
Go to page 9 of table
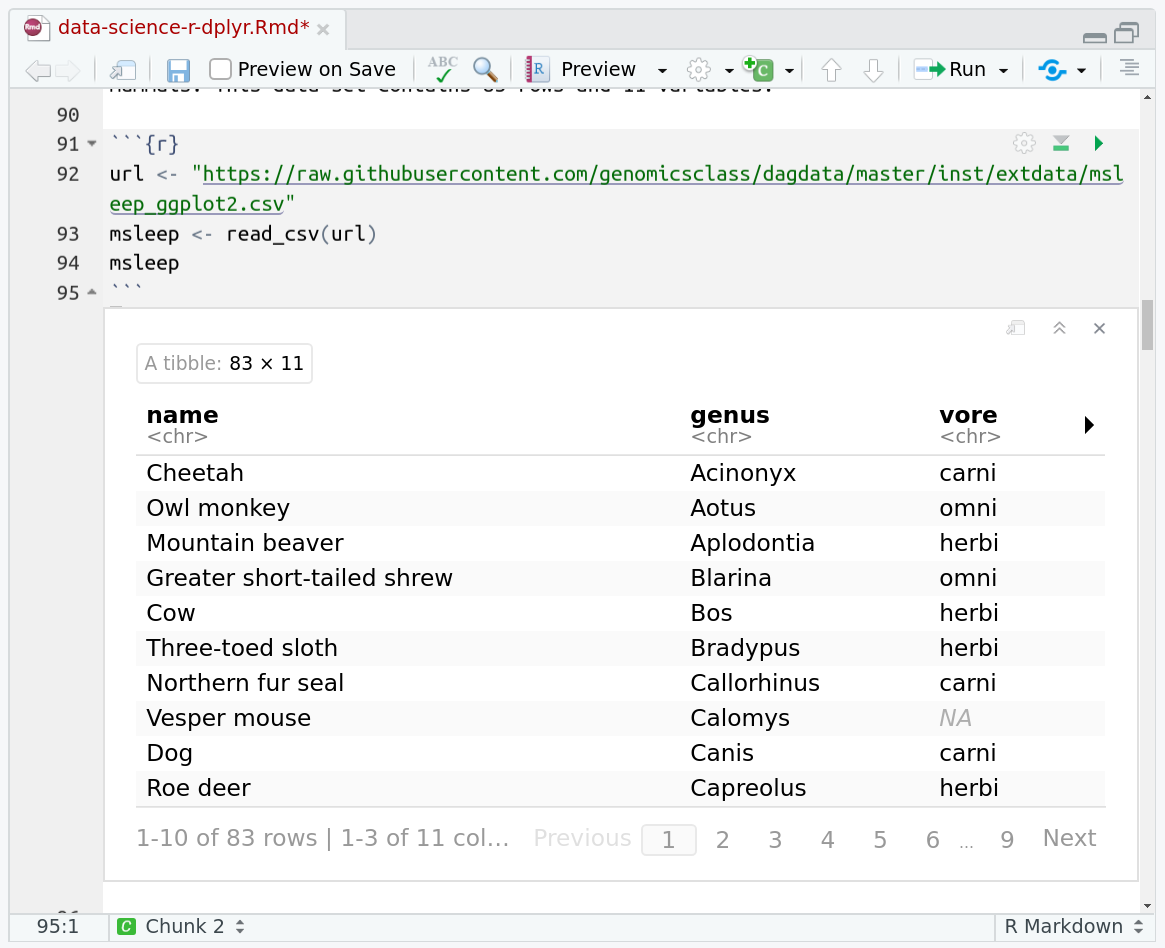pyautogui.click(x=1007, y=840)
